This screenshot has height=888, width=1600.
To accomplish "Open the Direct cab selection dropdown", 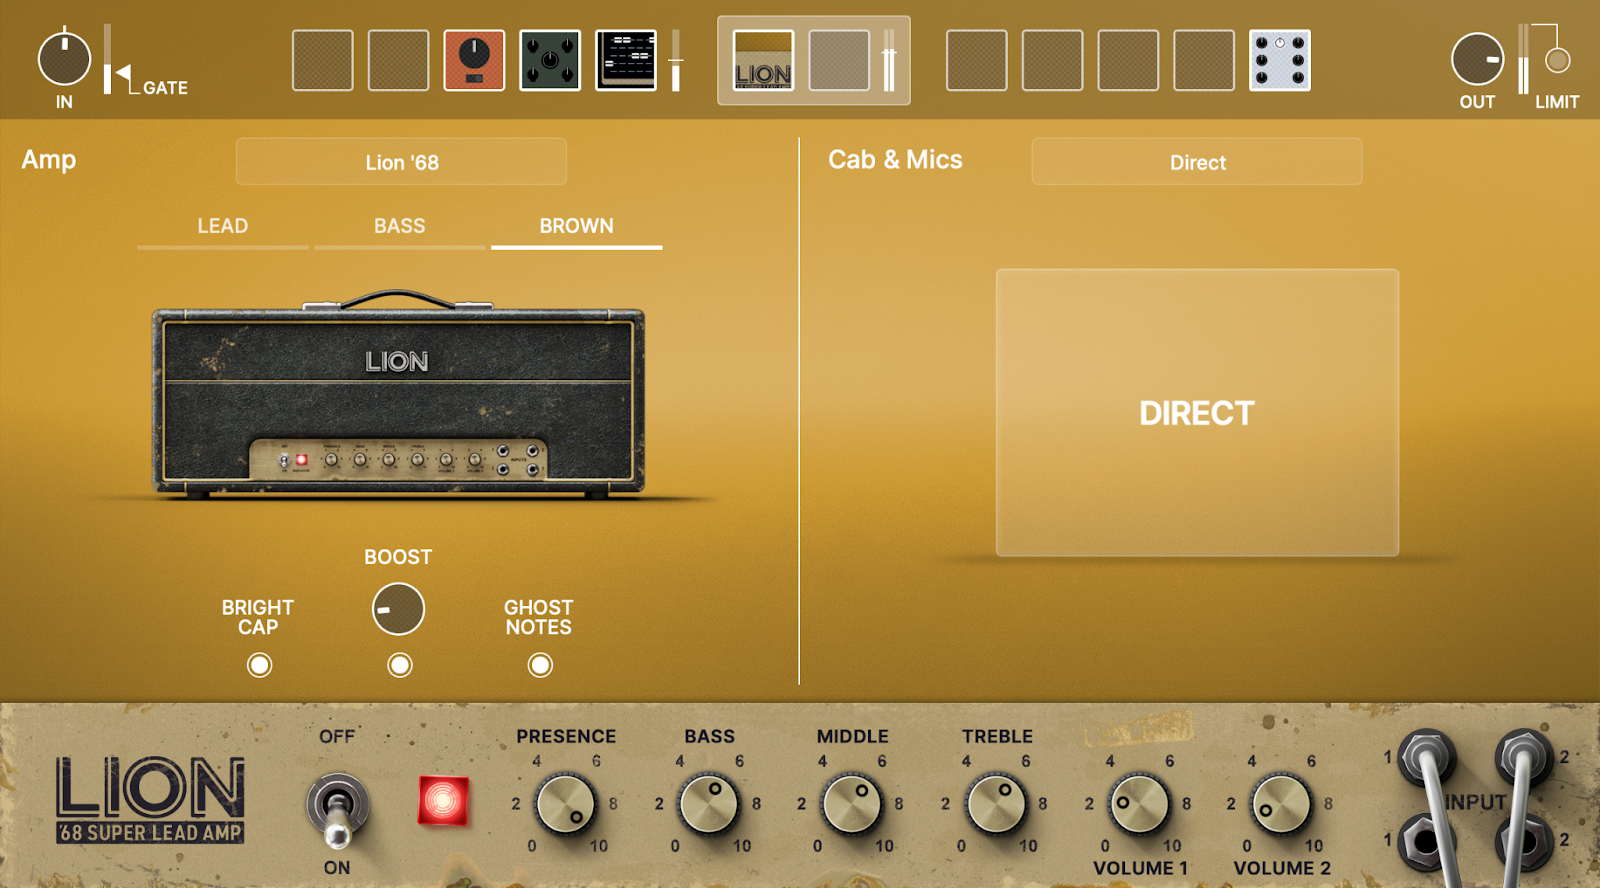I will coord(1197,162).
